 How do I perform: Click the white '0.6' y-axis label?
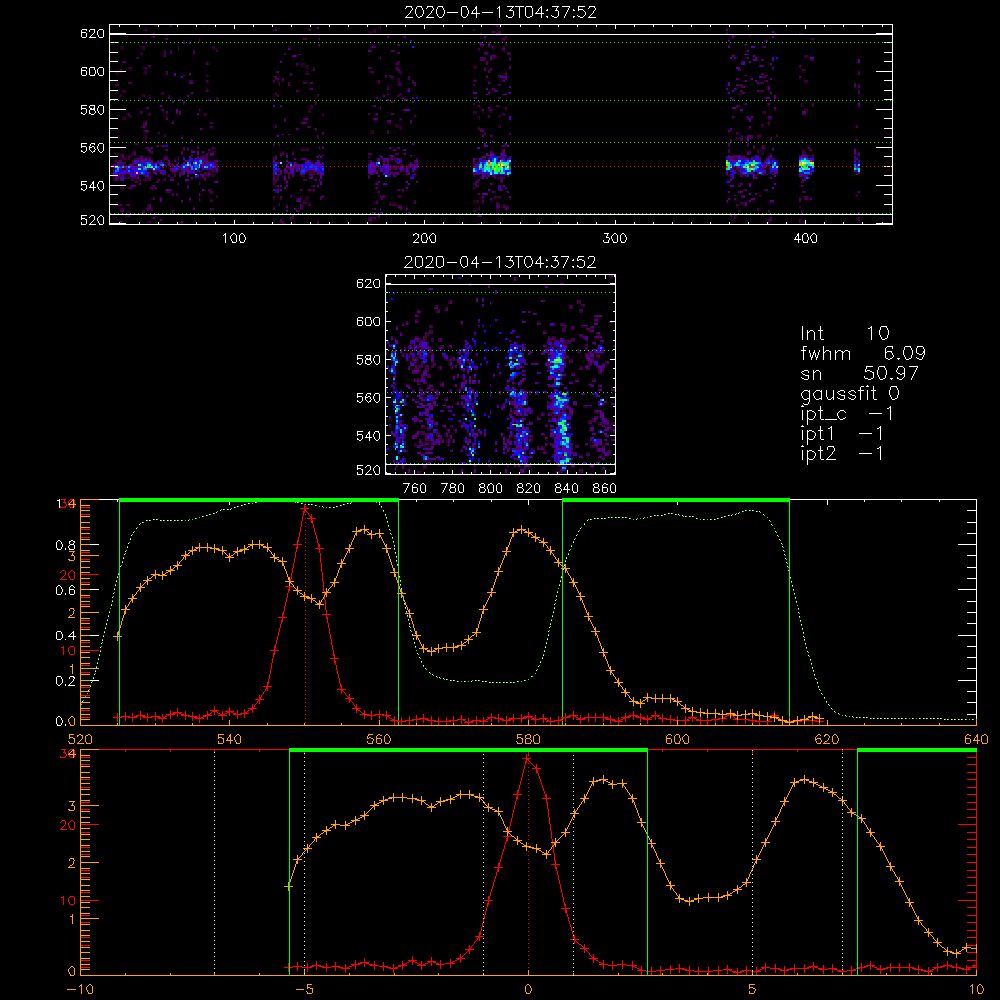(67, 591)
